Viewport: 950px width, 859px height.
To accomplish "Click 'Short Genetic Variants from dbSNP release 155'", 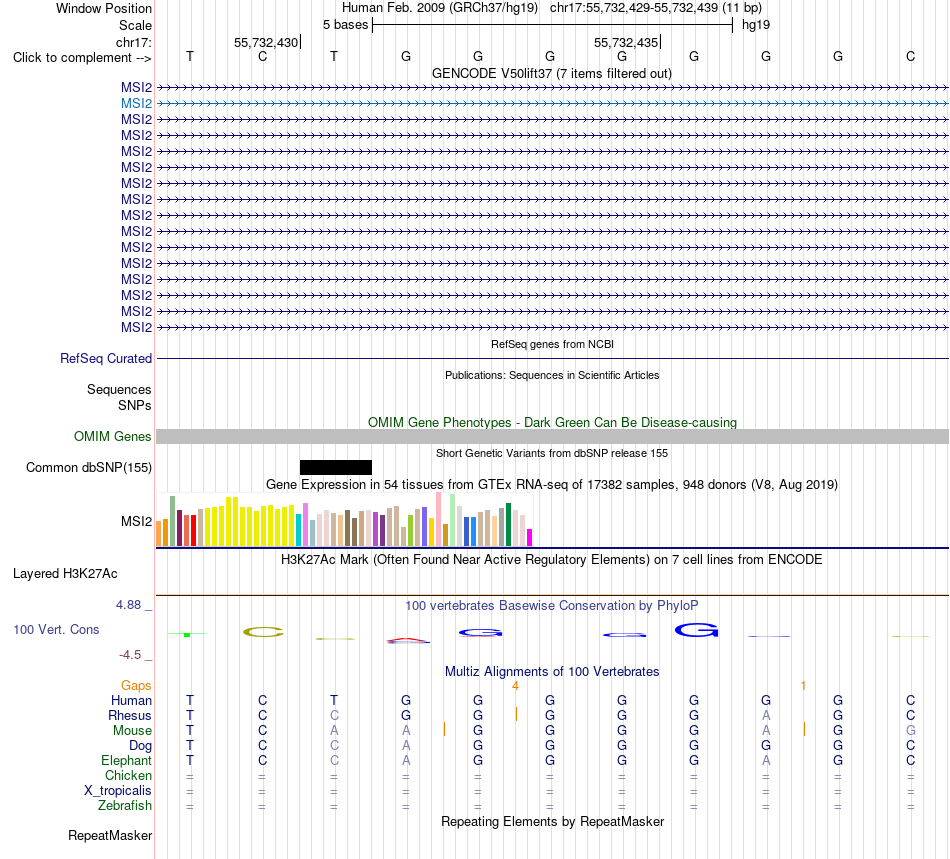I will pos(552,453).
